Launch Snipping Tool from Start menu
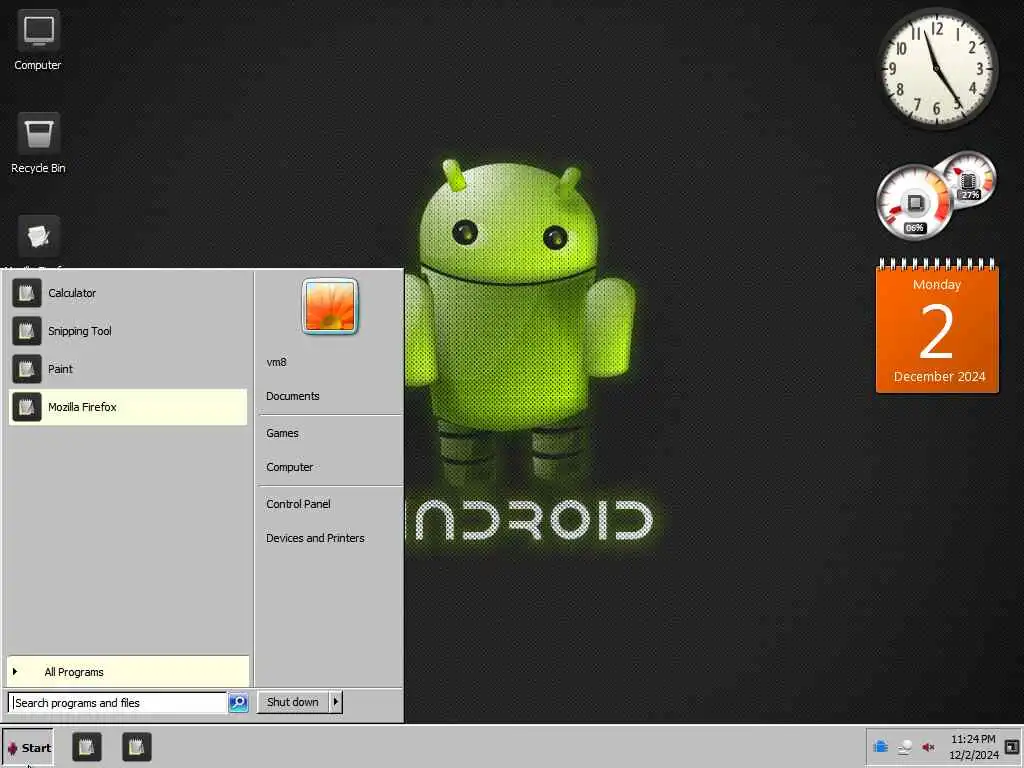Screen dimensions: 1024x768 tap(128, 331)
